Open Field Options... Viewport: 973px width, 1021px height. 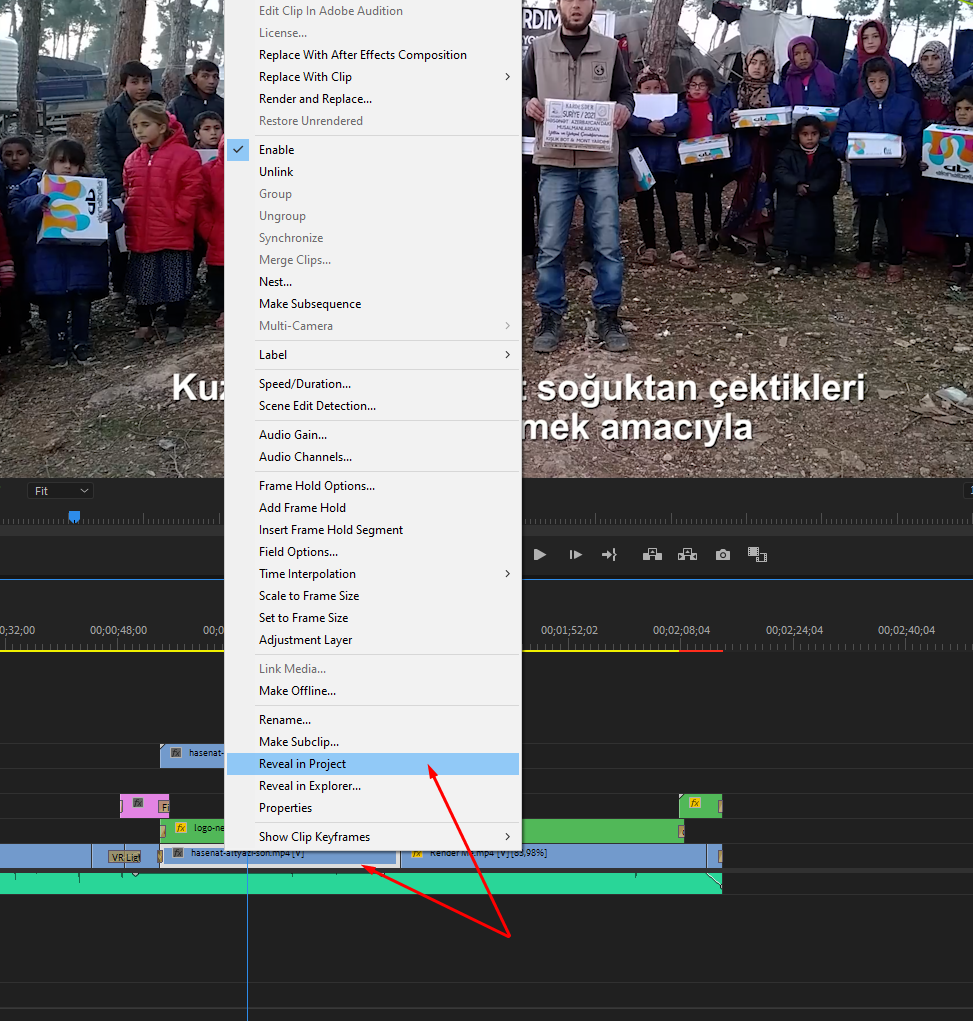pos(373,552)
